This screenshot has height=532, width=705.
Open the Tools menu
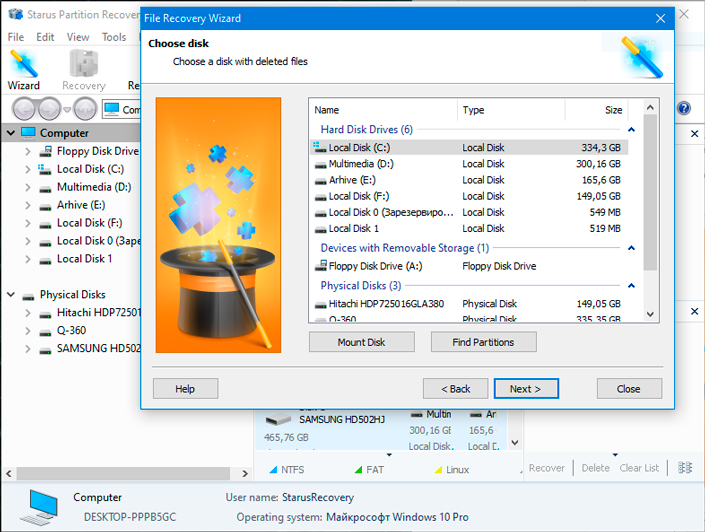pyautogui.click(x=114, y=37)
